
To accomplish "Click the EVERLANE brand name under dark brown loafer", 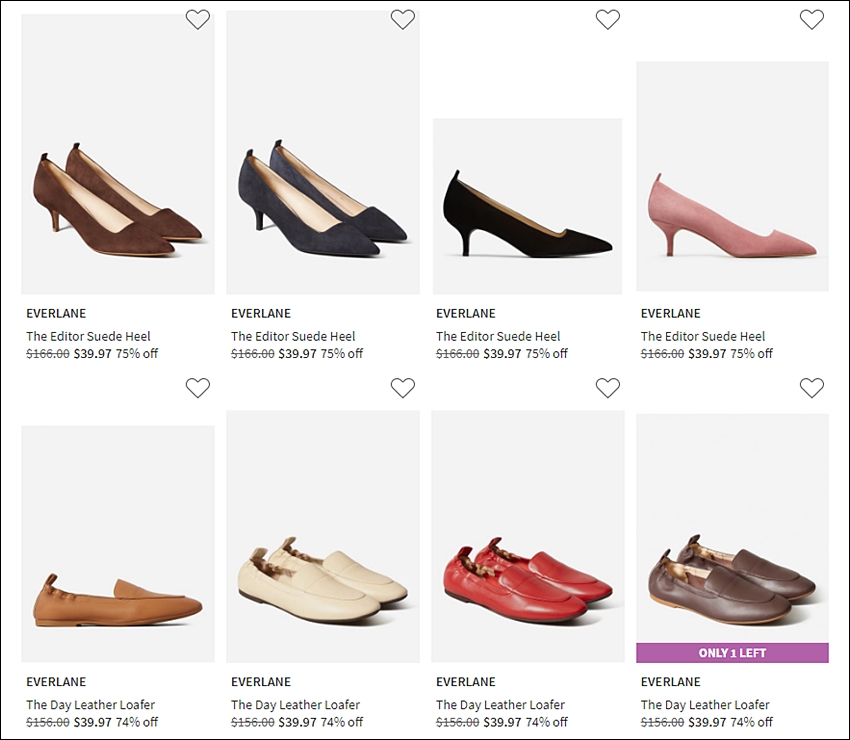I will (x=671, y=681).
